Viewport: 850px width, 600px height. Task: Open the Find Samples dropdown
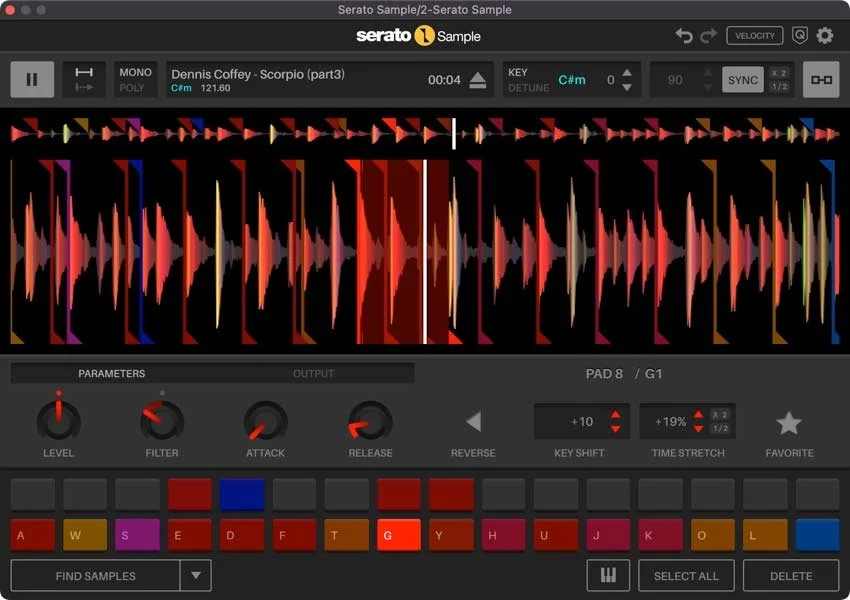[196, 575]
